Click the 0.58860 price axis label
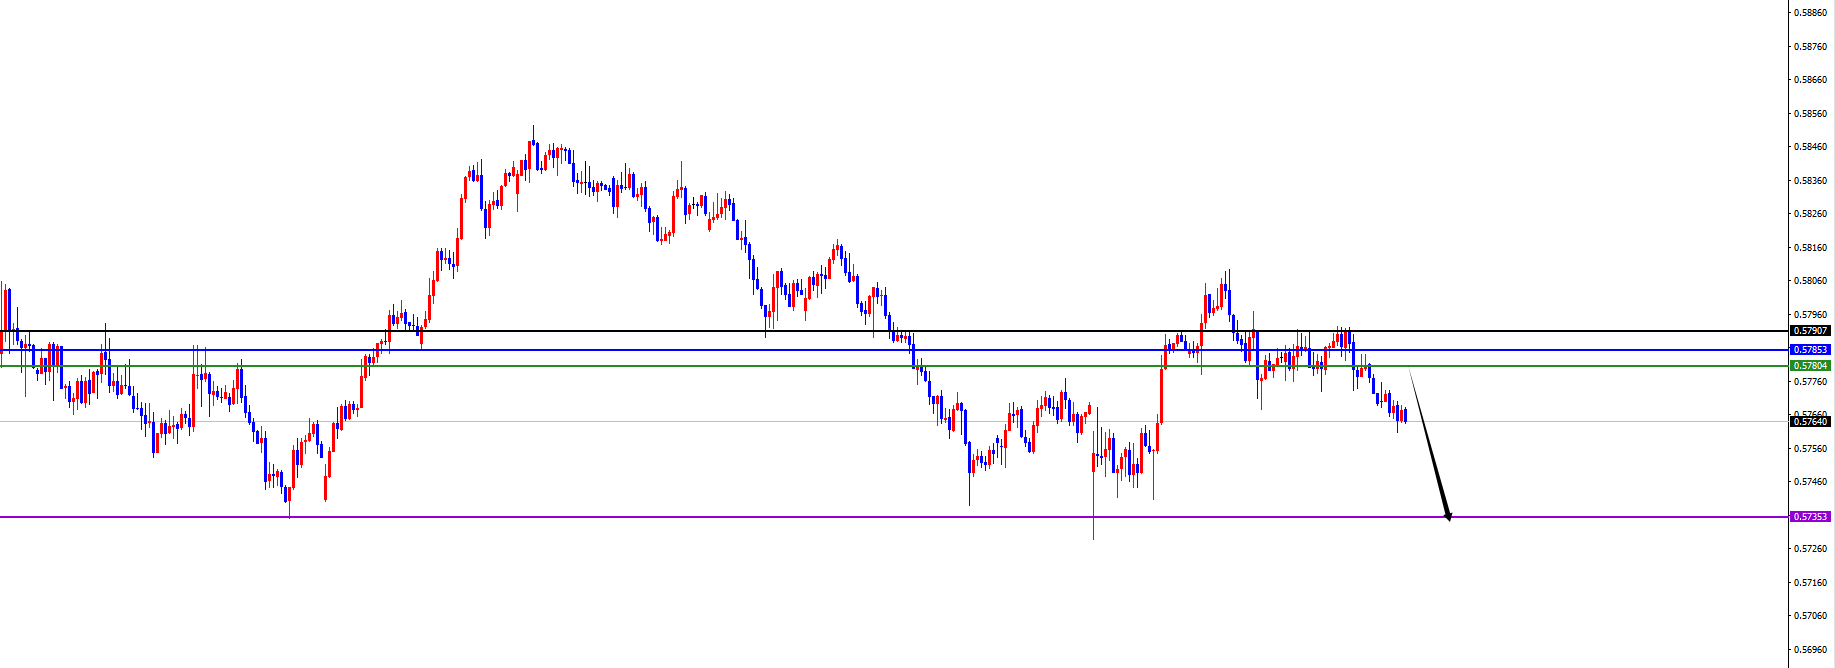This screenshot has height=668, width=1835. tap(1811, 13)
